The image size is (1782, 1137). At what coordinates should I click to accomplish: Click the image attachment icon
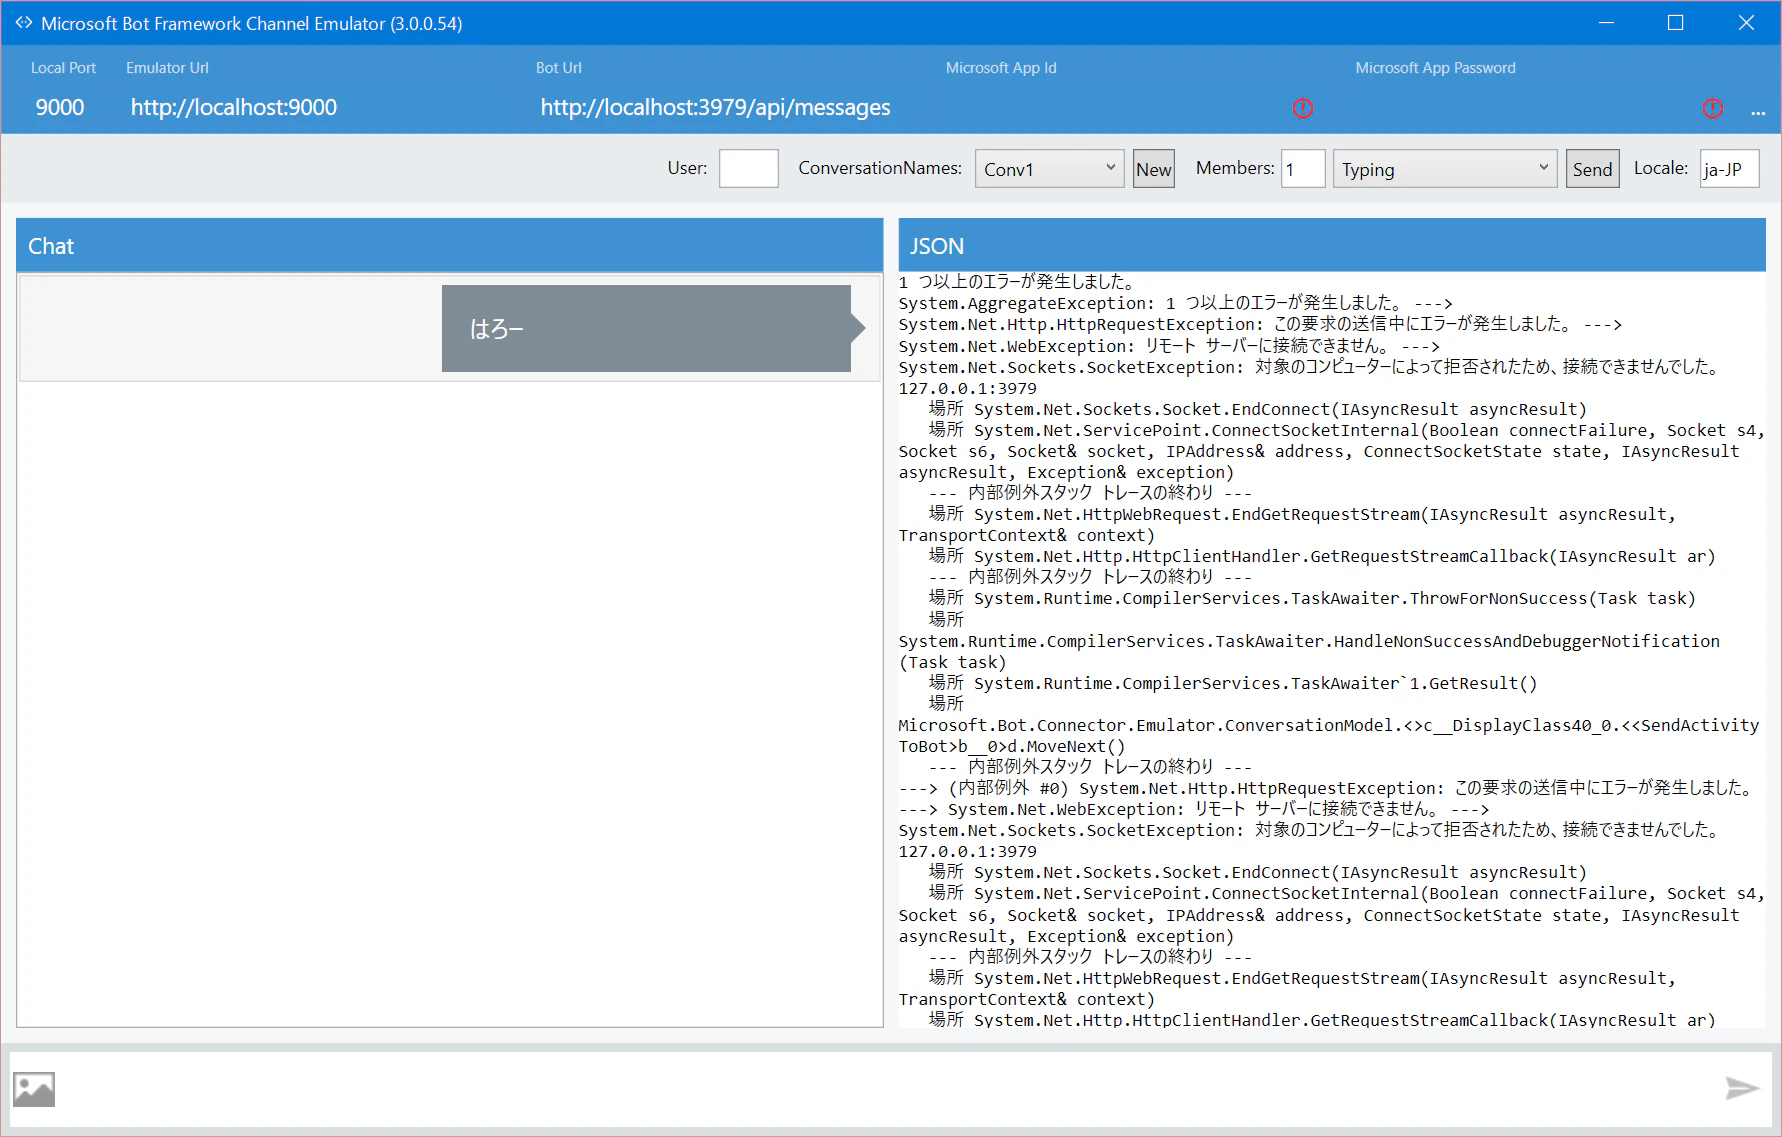tap(34, 1089)
